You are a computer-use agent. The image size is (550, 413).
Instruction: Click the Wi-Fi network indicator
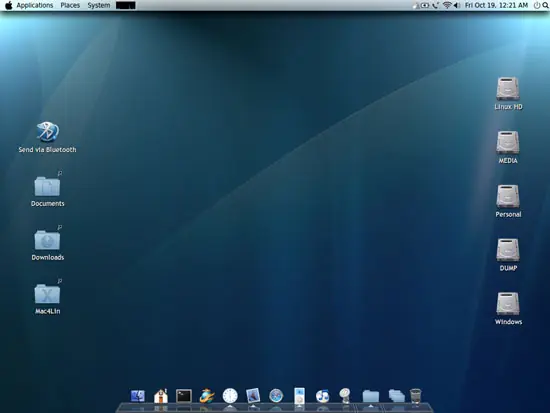[x=447, y=5]
